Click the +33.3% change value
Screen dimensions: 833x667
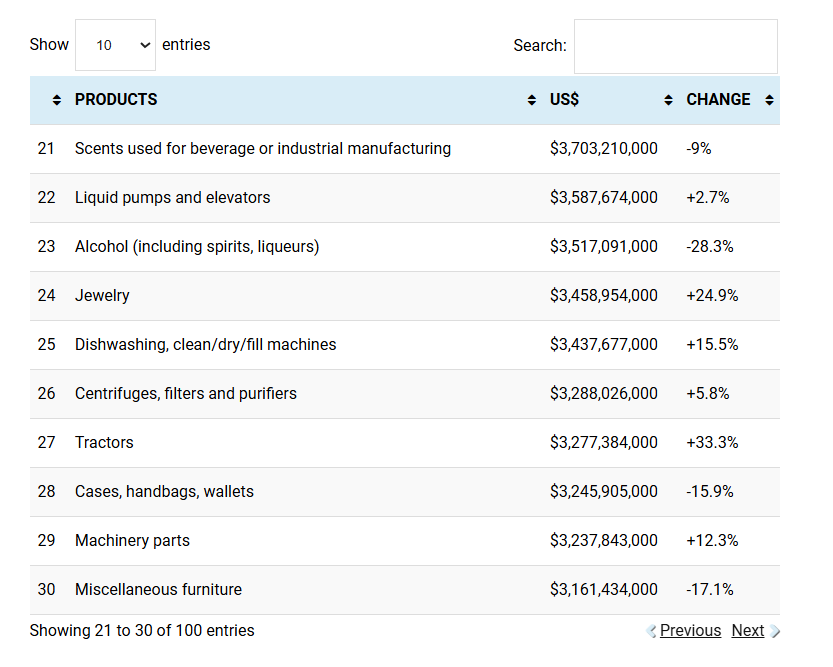click(x=712, y=442)
